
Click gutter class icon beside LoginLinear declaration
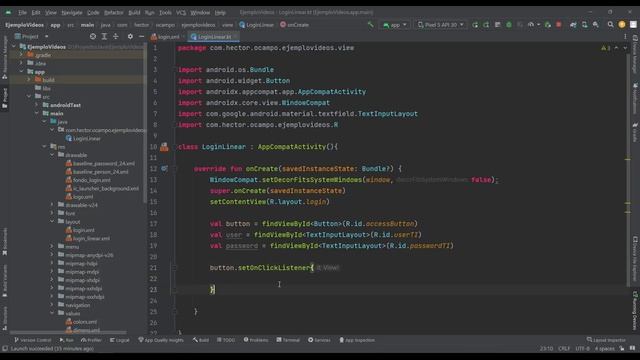click(x=164, y=147)
